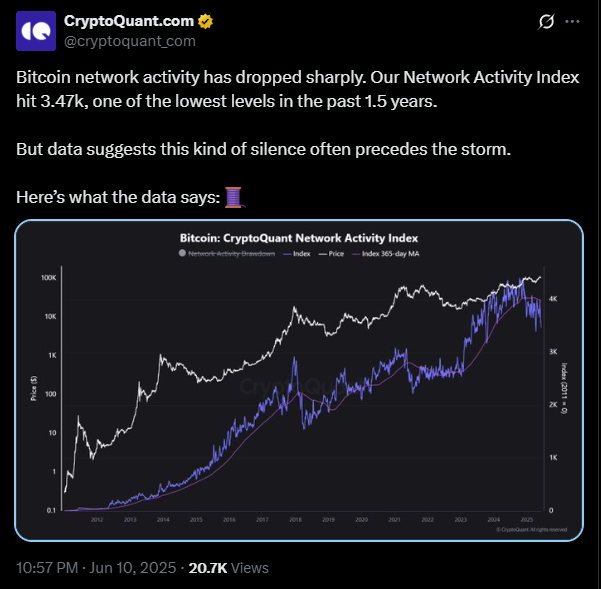This screenshot has width=601, height=589.
Task: Click the thread spool emoji
Action: pos(233,197)
